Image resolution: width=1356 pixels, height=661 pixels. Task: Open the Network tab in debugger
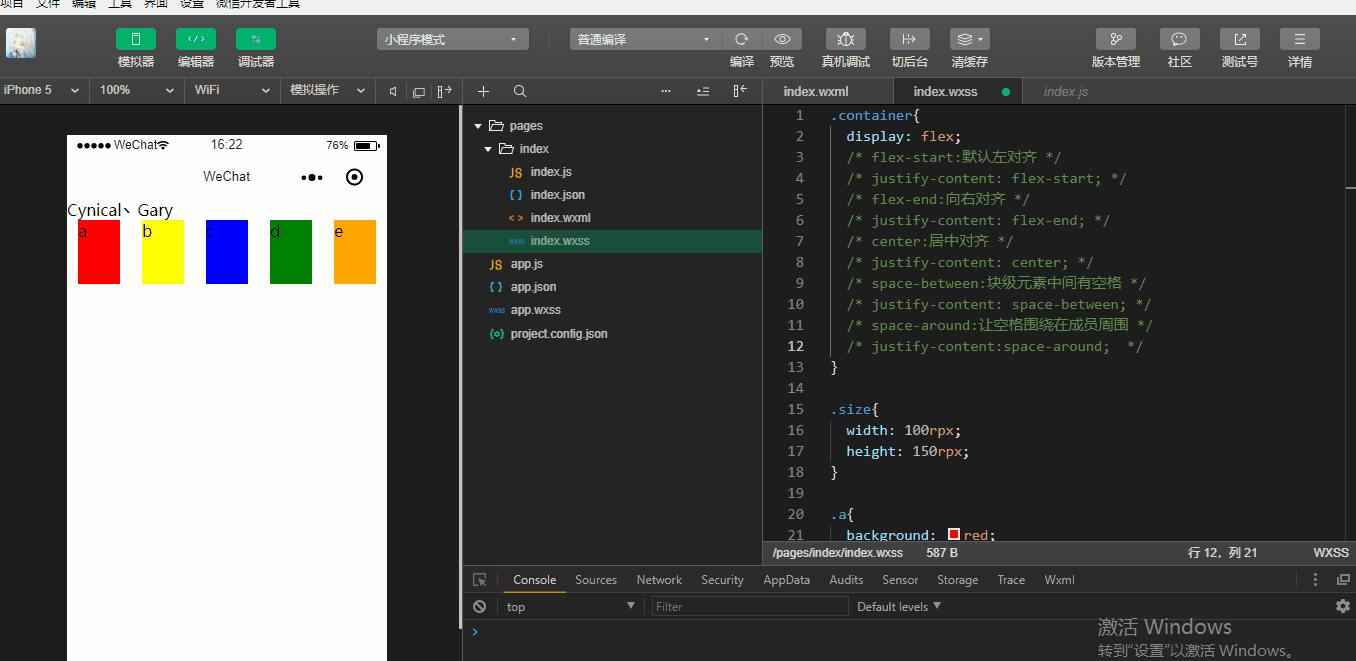click(x=659, y=580)
